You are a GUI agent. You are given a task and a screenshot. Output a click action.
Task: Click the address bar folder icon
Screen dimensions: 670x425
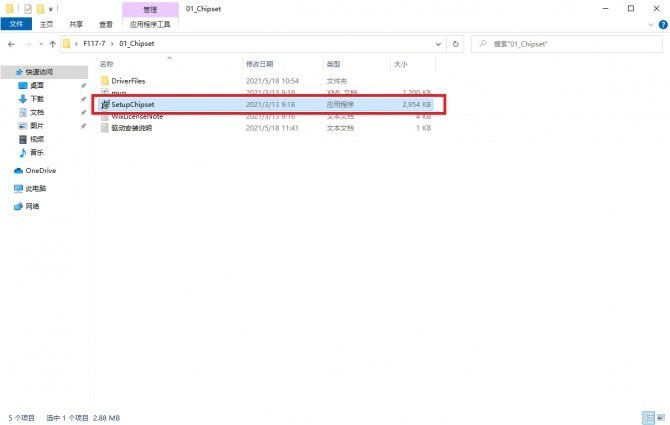(66, 44)
